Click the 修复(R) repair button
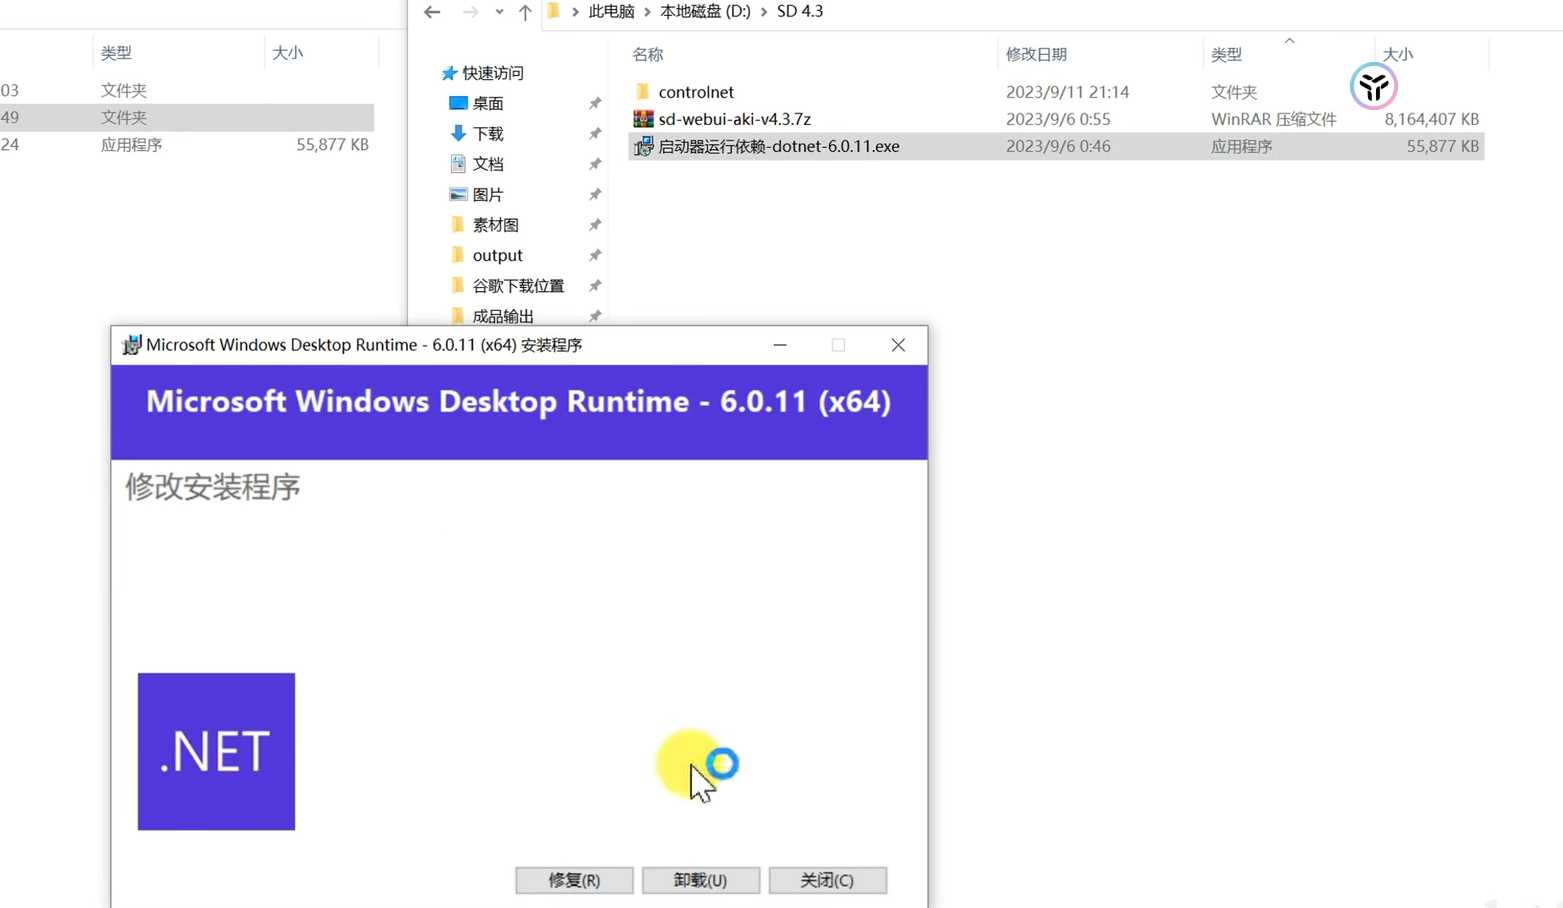Viewport: 1563px width, 908px height. [x=574, y=880]
